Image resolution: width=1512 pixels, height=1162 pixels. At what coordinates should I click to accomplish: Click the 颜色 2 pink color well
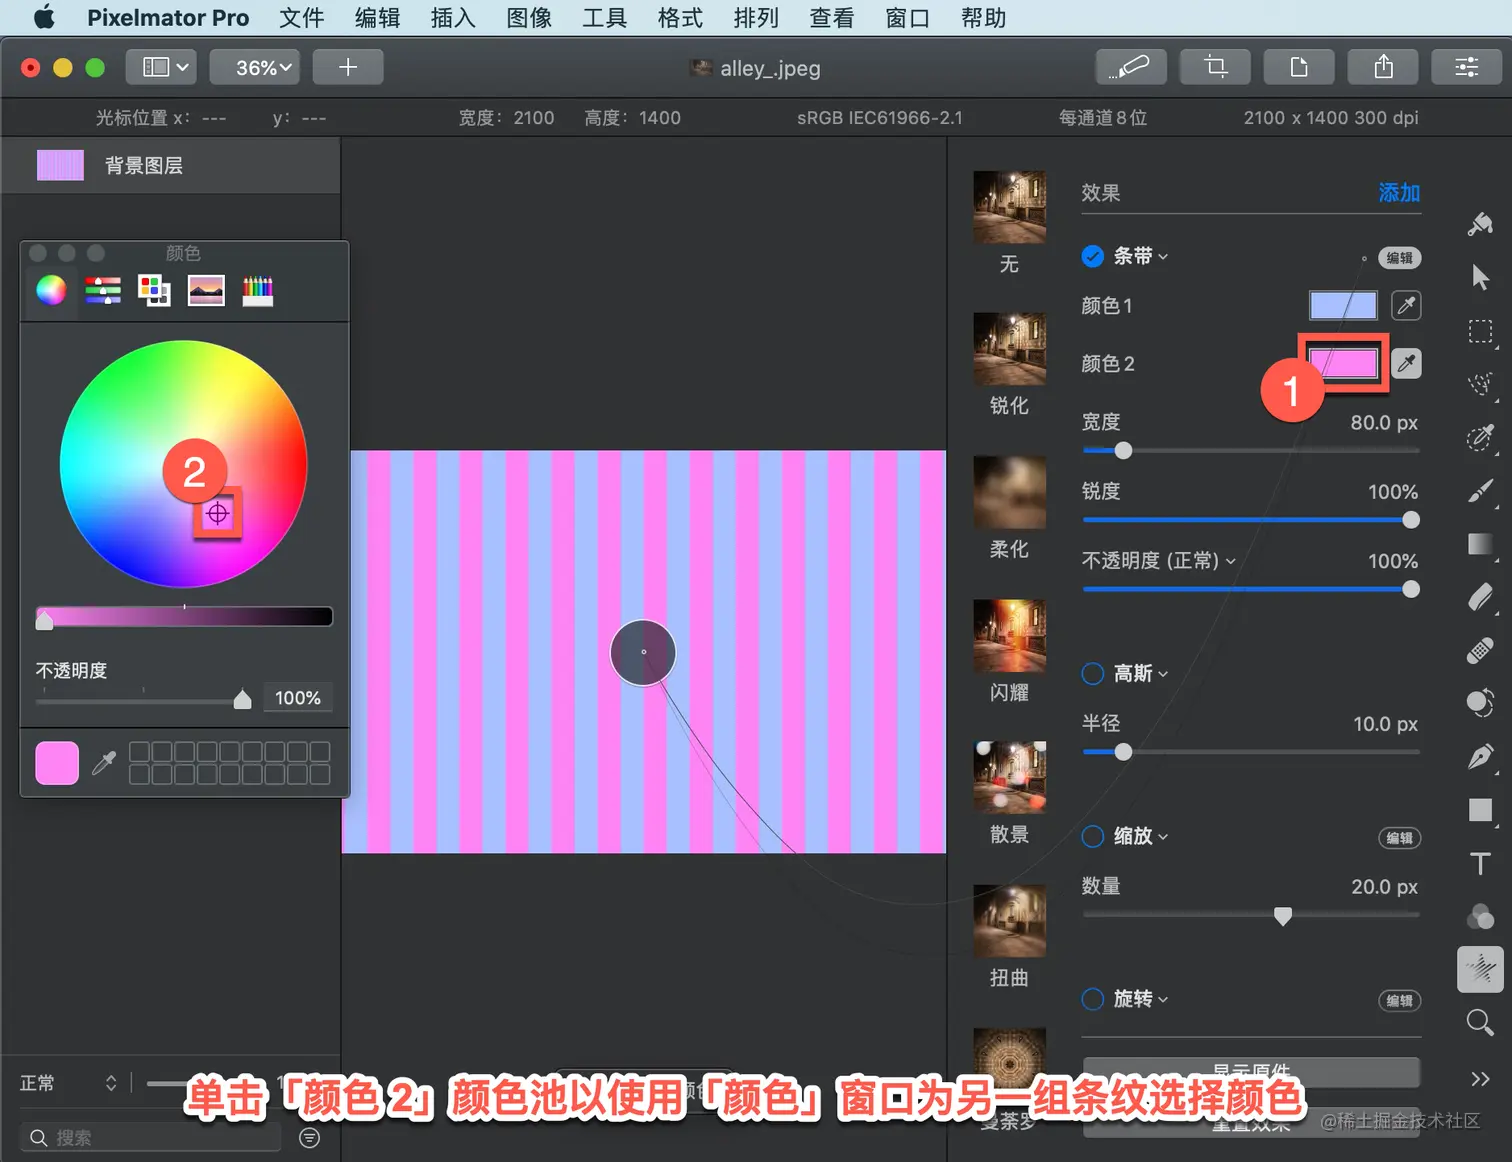point(1343,363)
